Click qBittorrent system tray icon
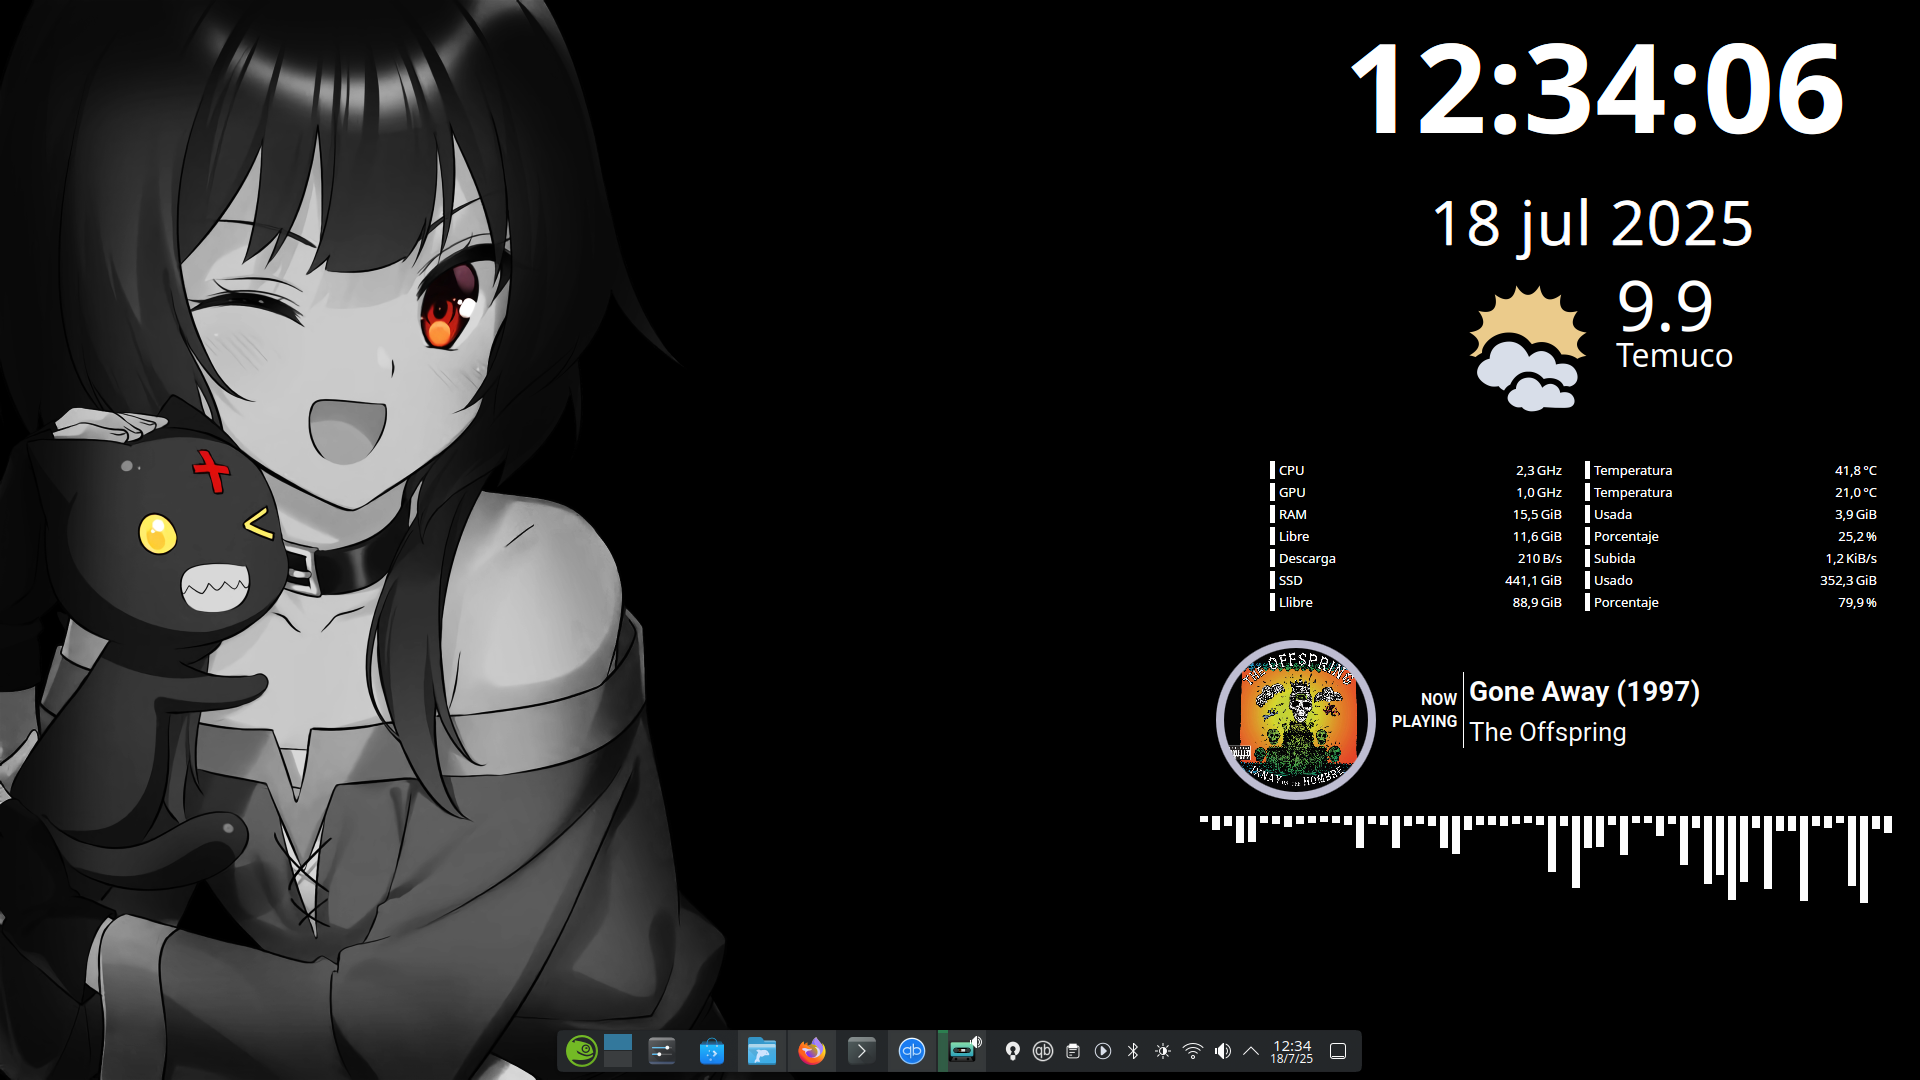The height and width of the screenshot is (1080, 1920). point(1043,1051)
